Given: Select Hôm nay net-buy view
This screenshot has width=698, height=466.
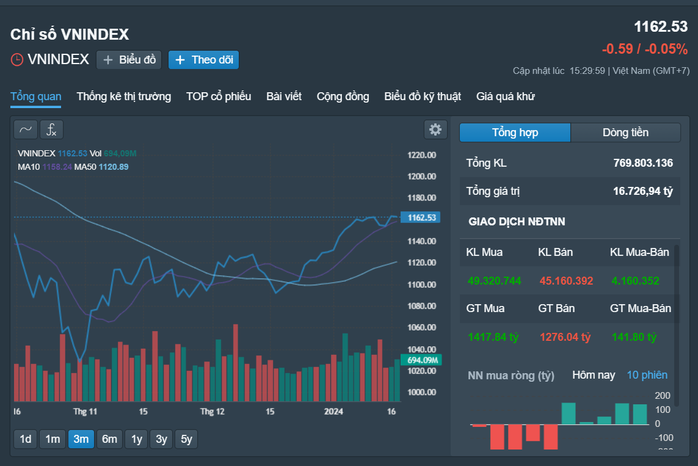Looking at the screenshot, I should [x=593, y=375].
